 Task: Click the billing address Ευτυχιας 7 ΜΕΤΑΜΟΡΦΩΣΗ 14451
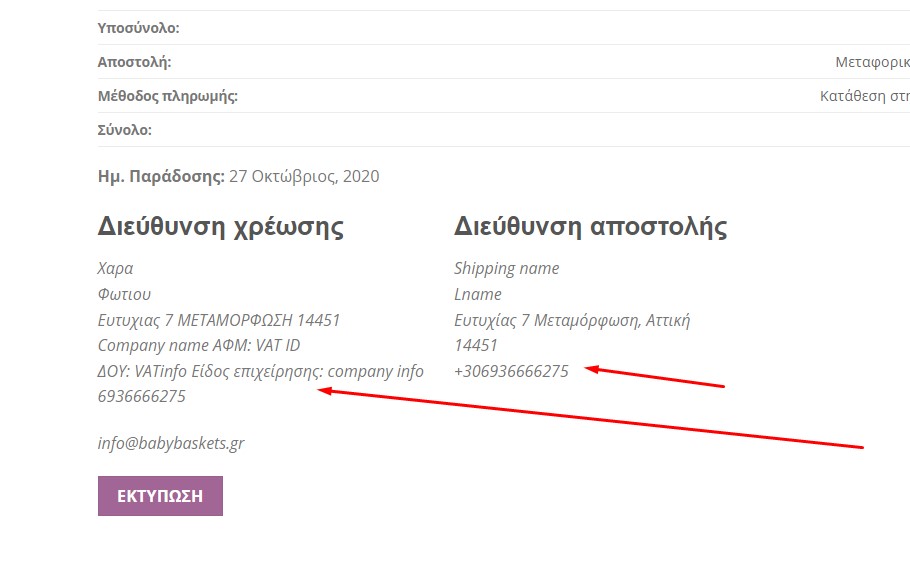coord(219,320)
